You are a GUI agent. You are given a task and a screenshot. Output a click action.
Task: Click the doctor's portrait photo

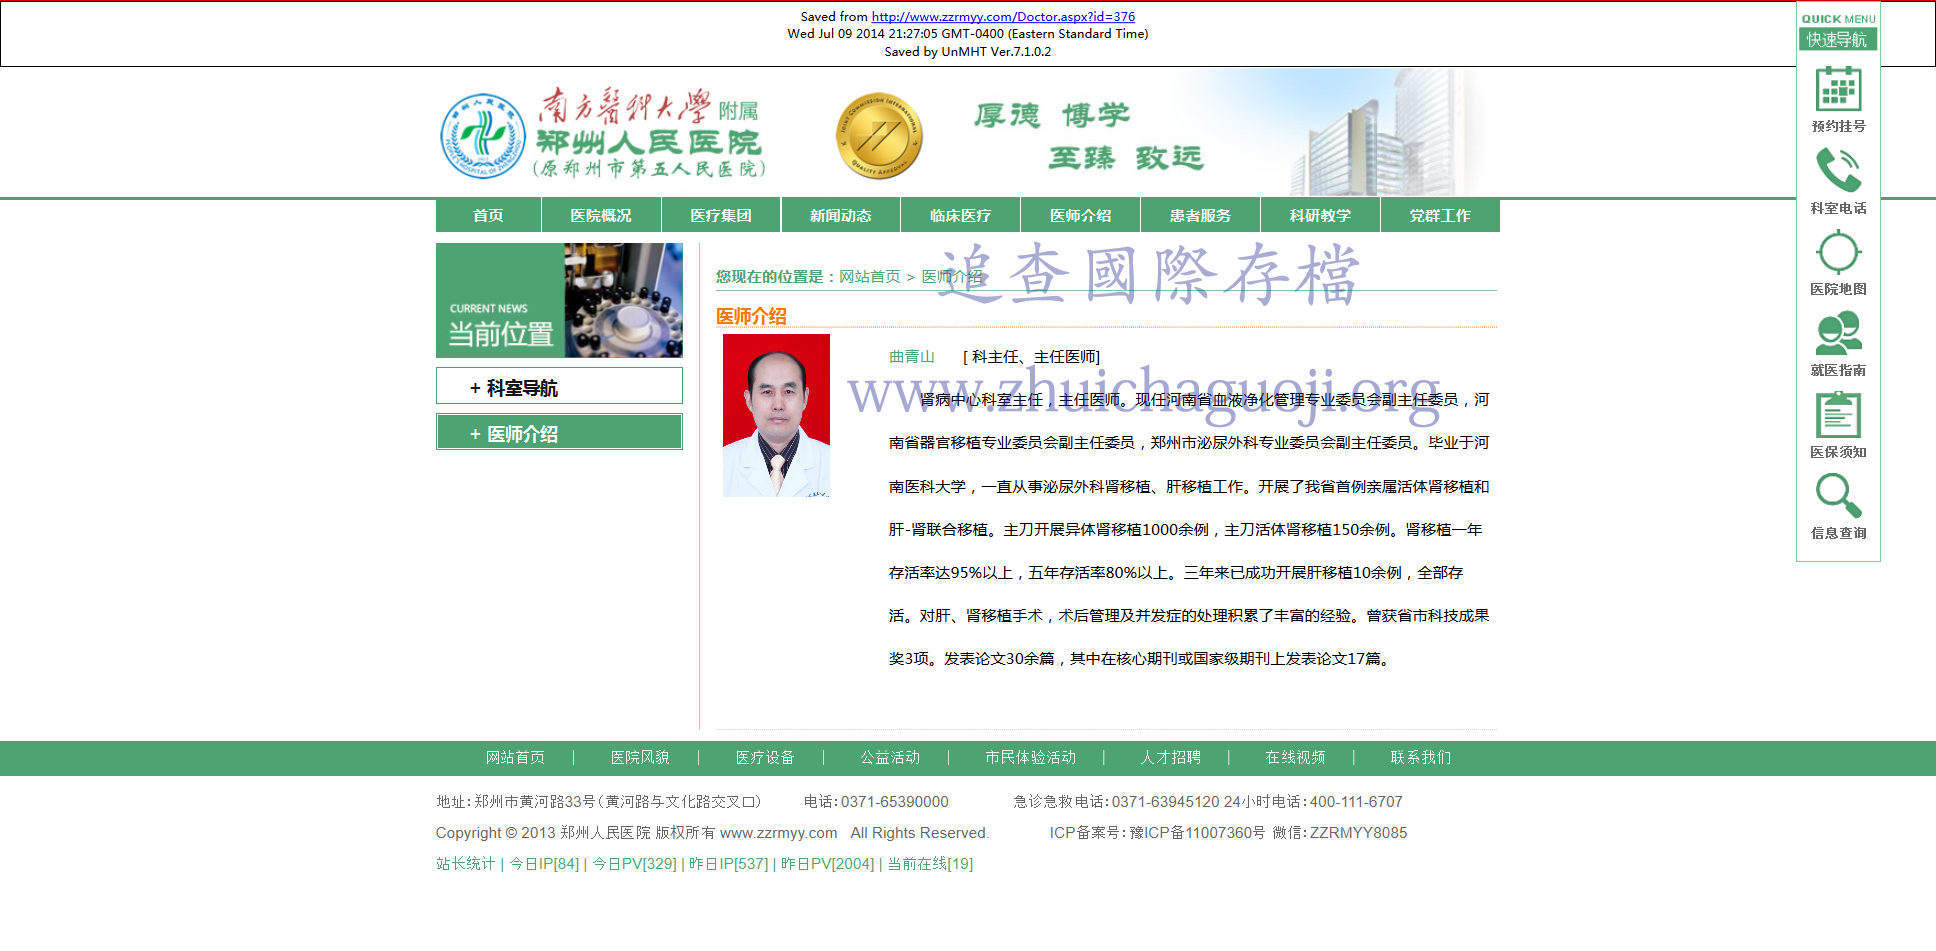776,416
